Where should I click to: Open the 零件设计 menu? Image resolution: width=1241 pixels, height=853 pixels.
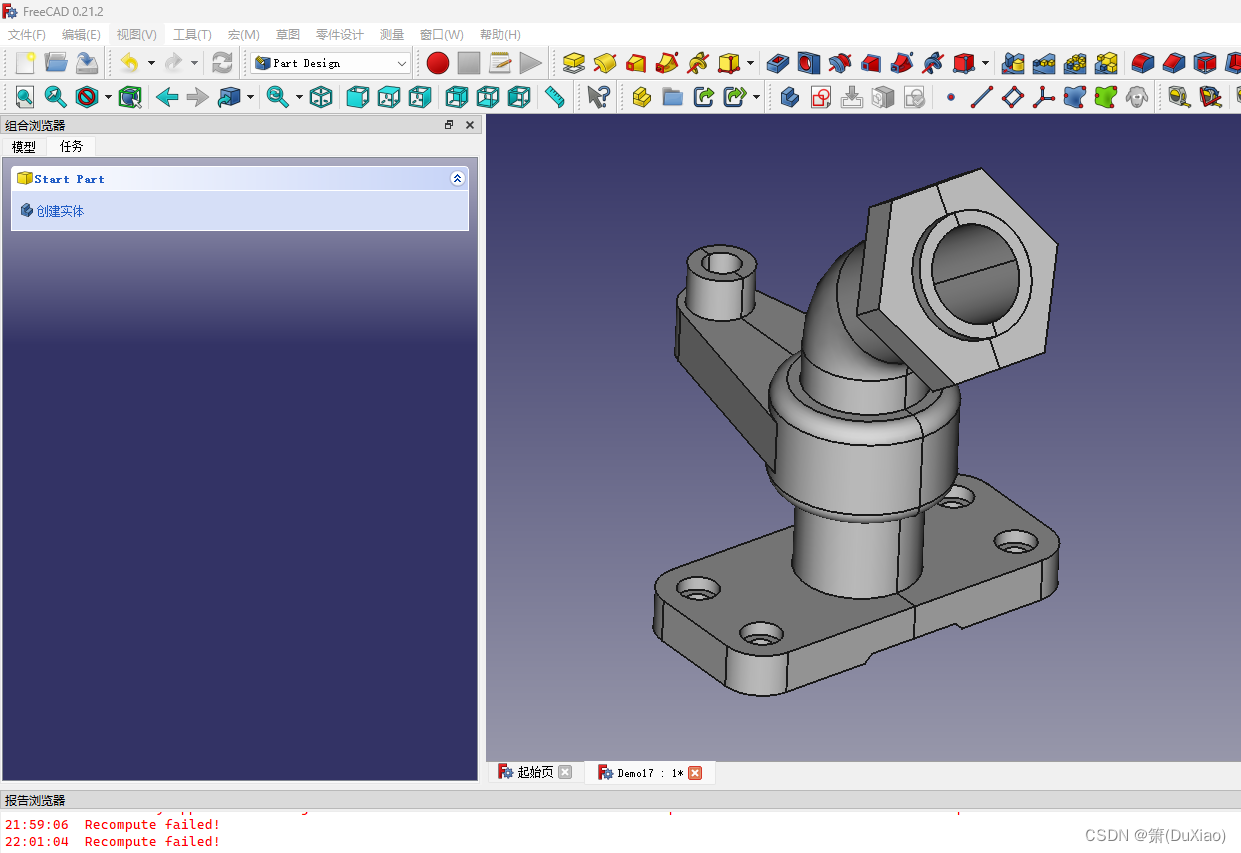pyautogui.click(x=339, y=35)
